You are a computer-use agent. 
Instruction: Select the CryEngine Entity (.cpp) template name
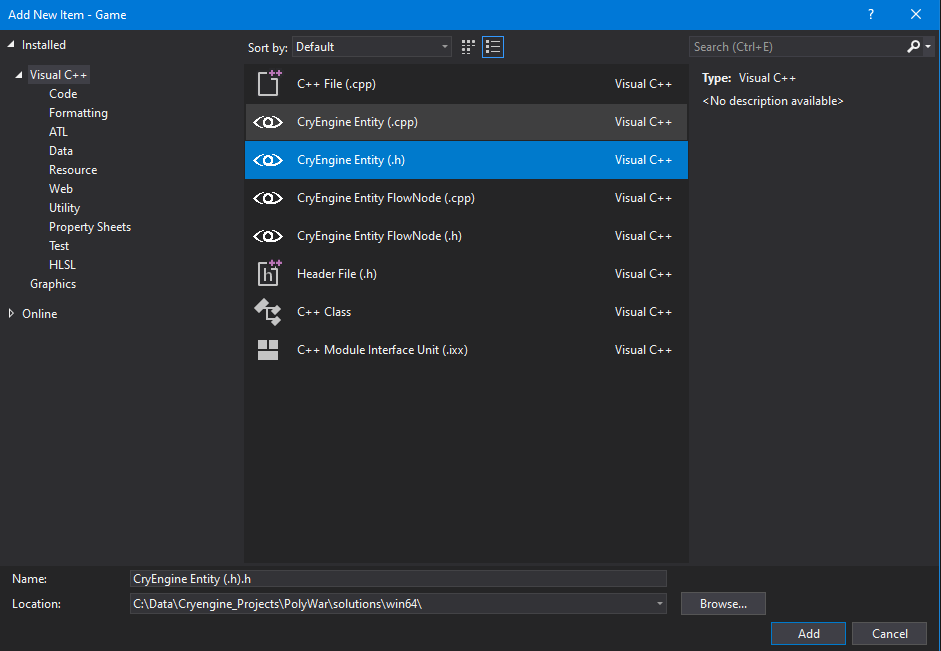point(357,122)
